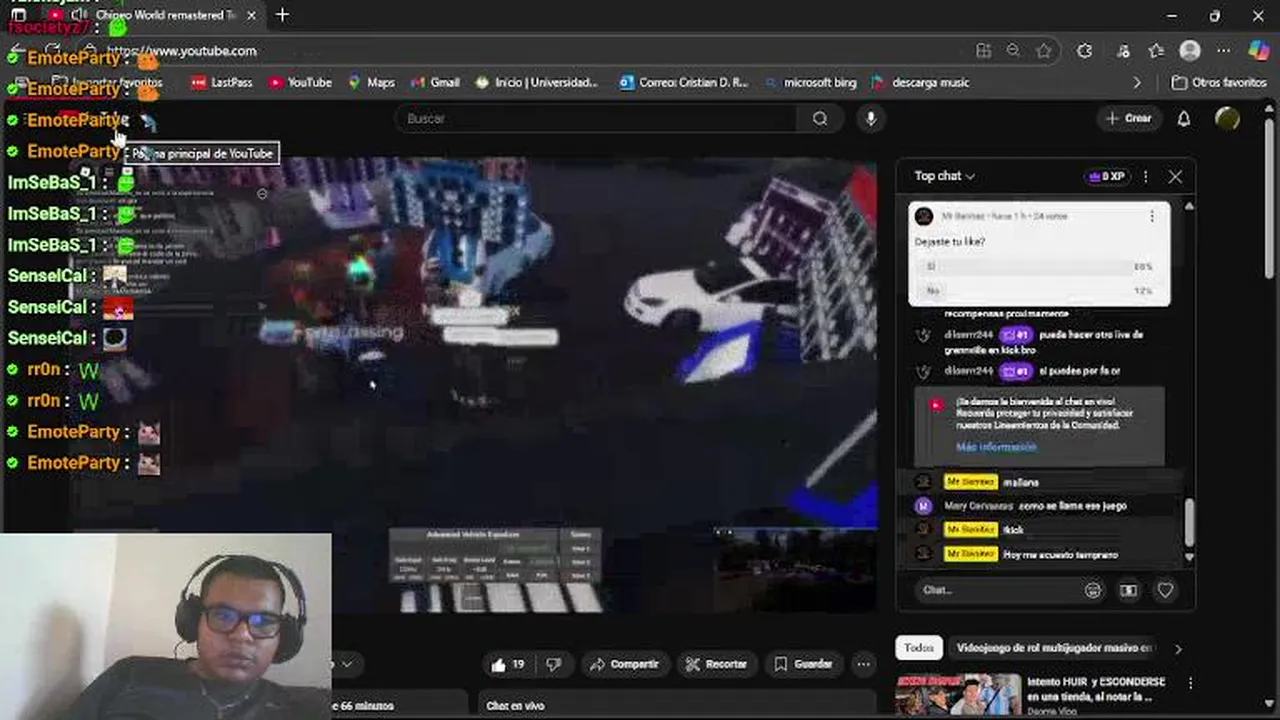Select No option in the poll

[1040, 290]
